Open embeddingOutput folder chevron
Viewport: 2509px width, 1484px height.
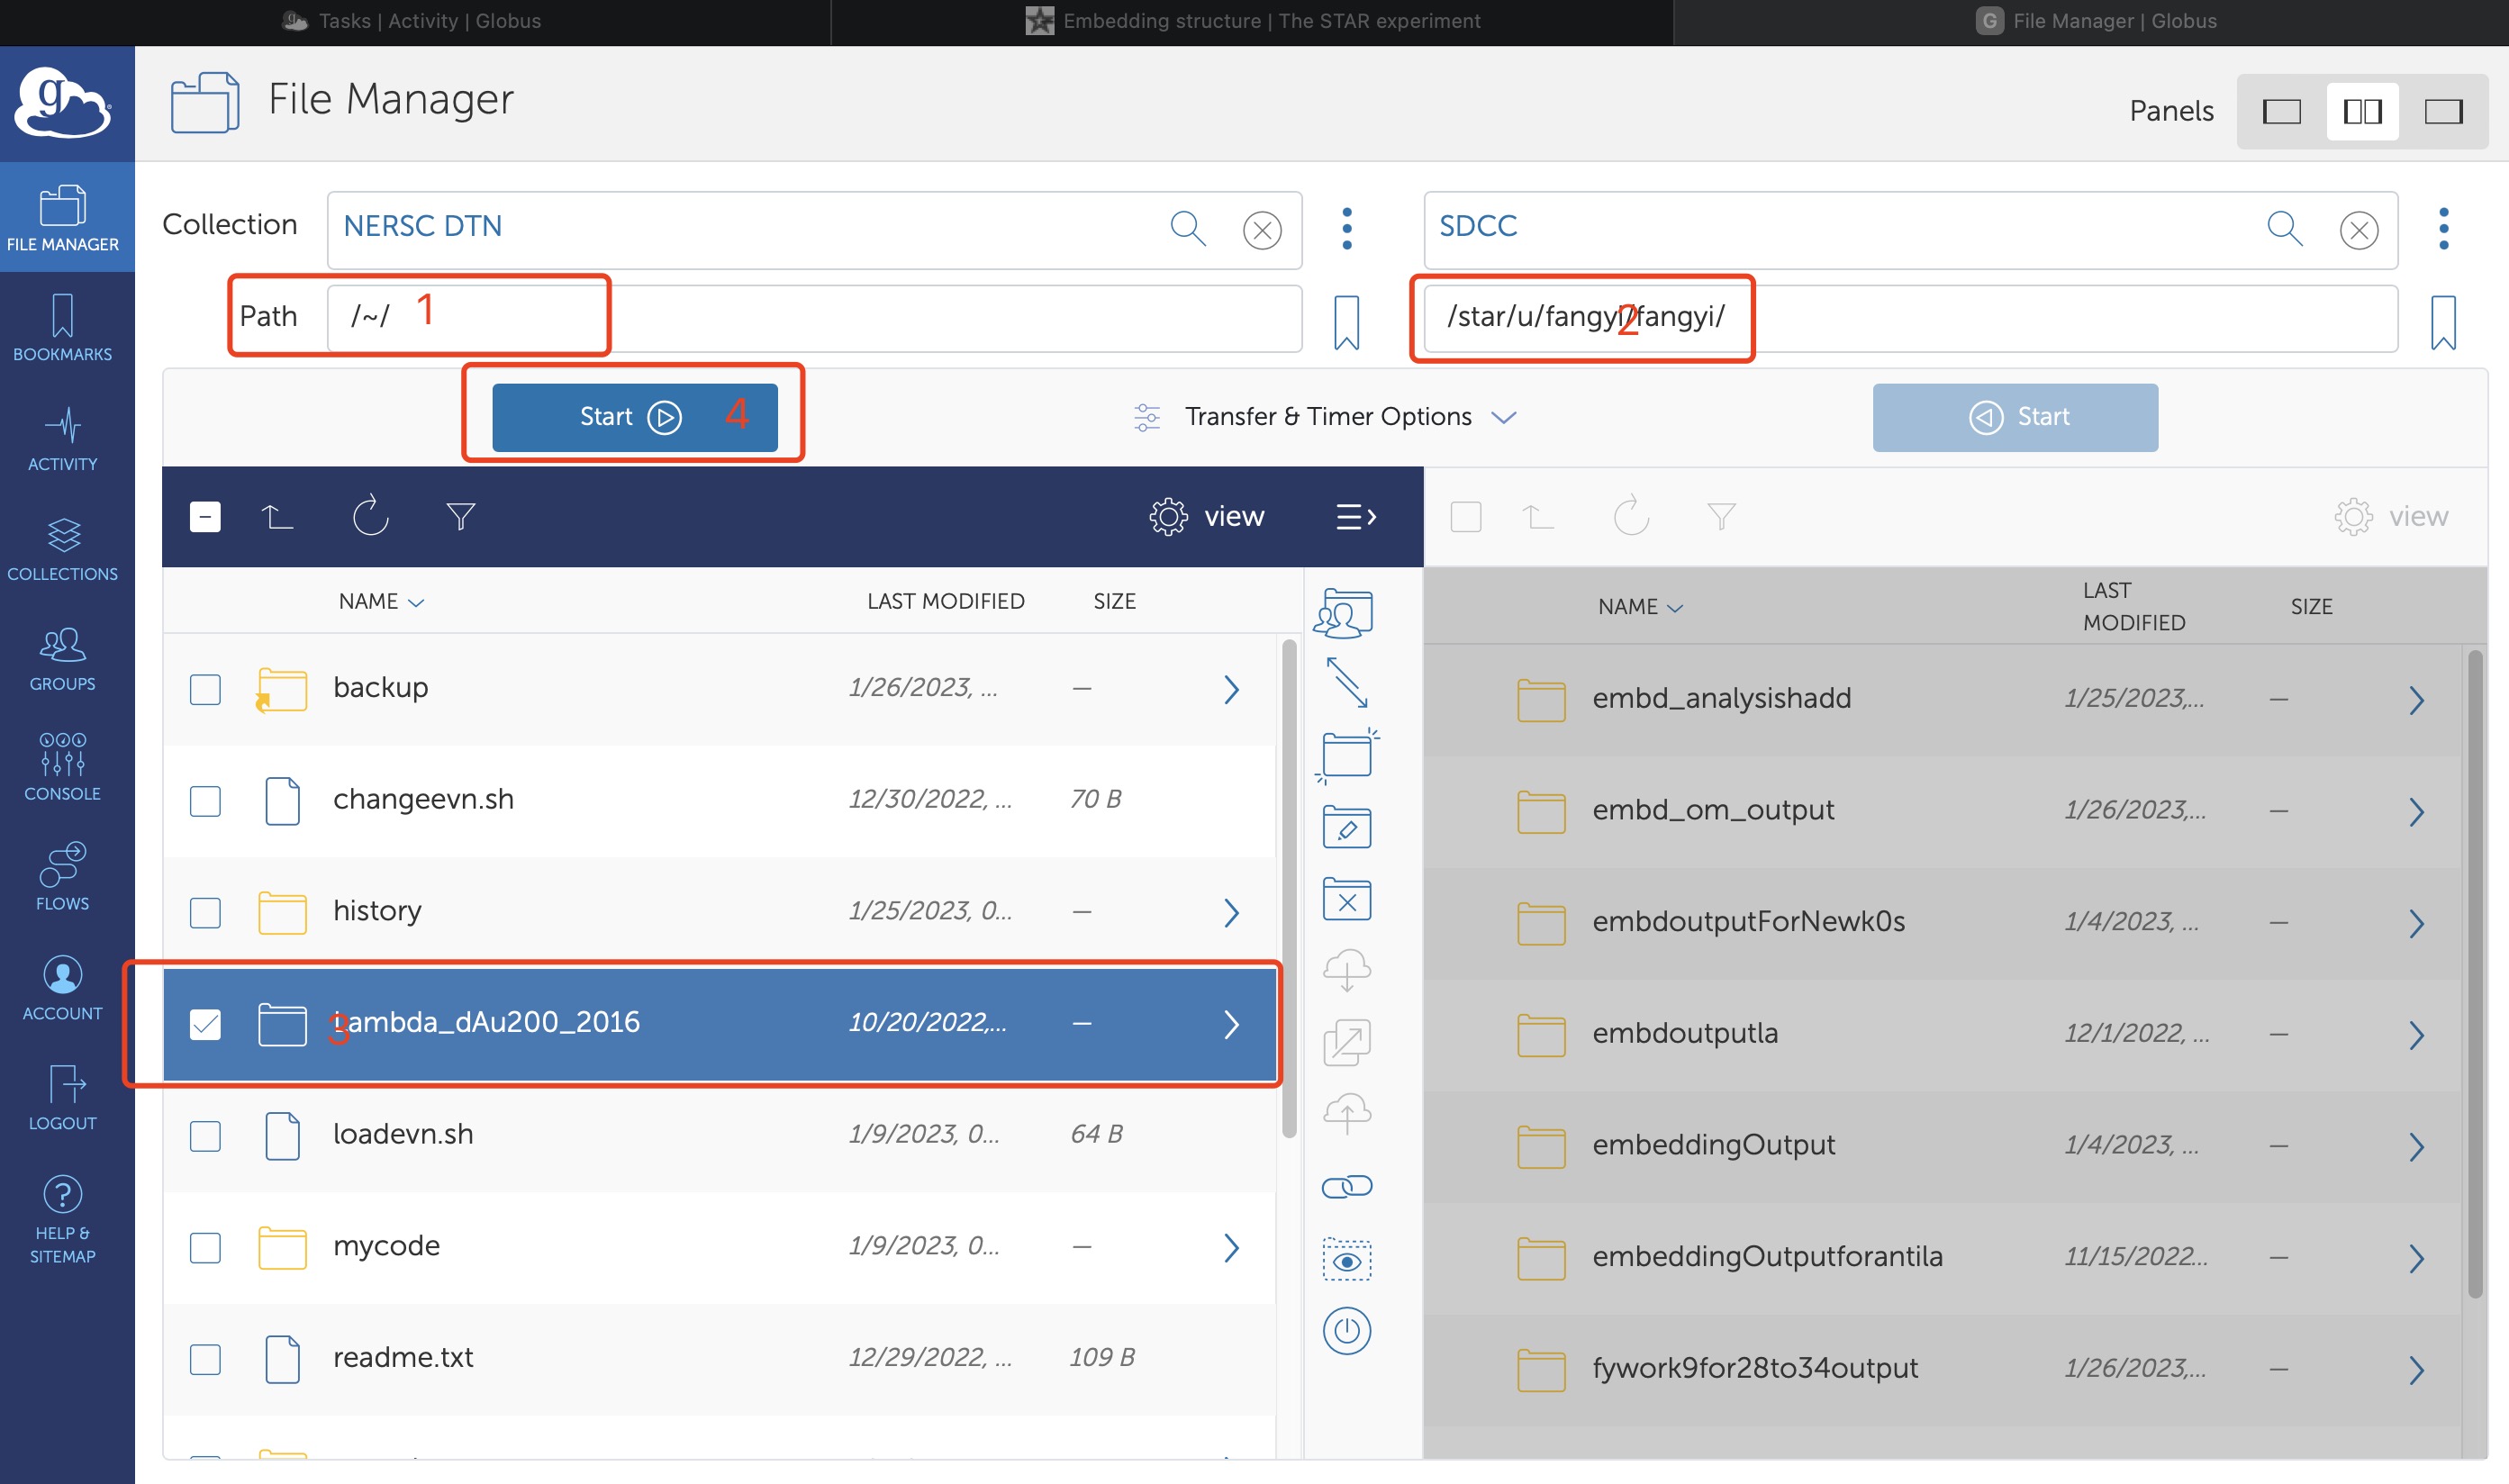coord(2416,1146)
